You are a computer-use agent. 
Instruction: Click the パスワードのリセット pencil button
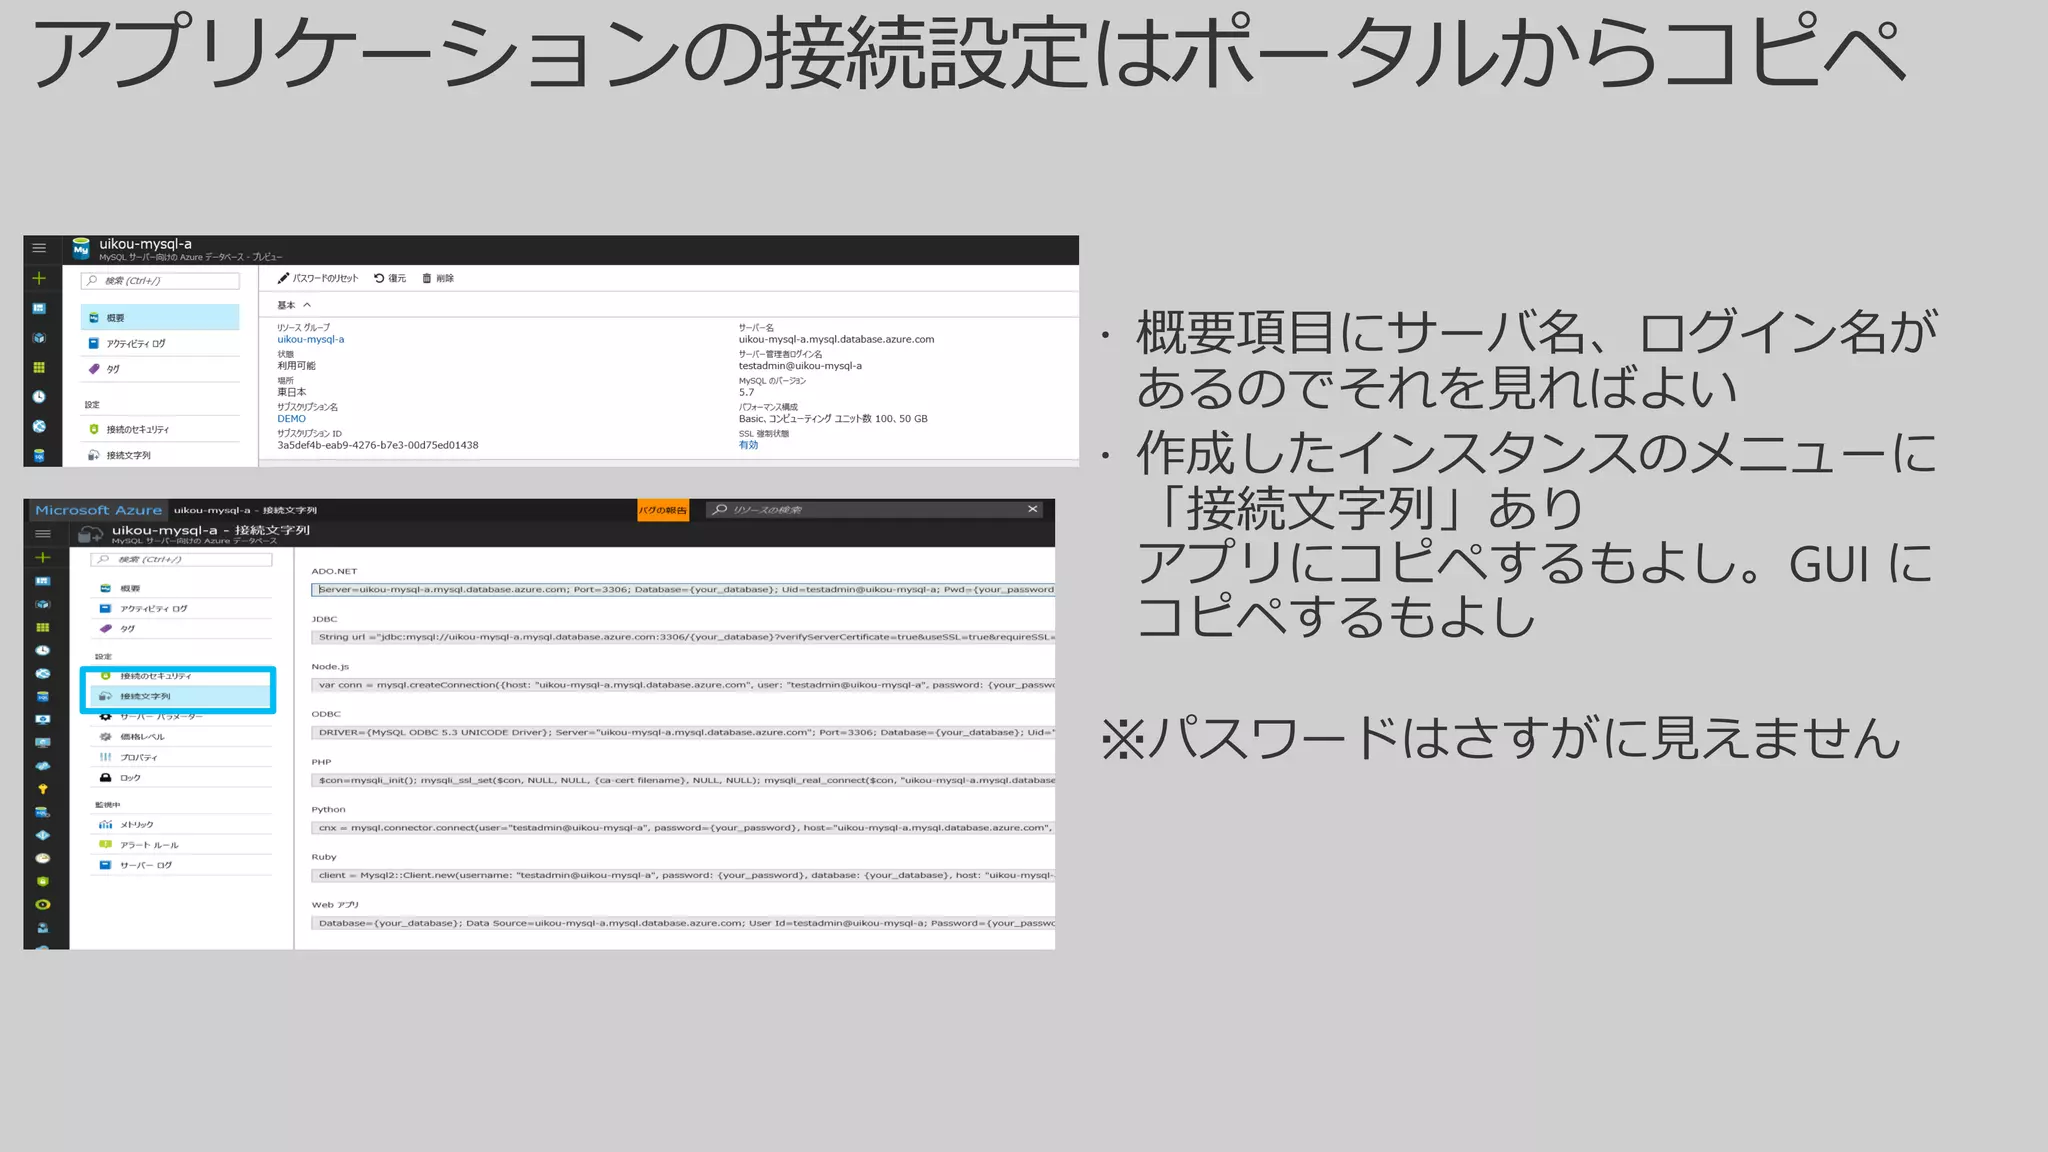[318, 278]
